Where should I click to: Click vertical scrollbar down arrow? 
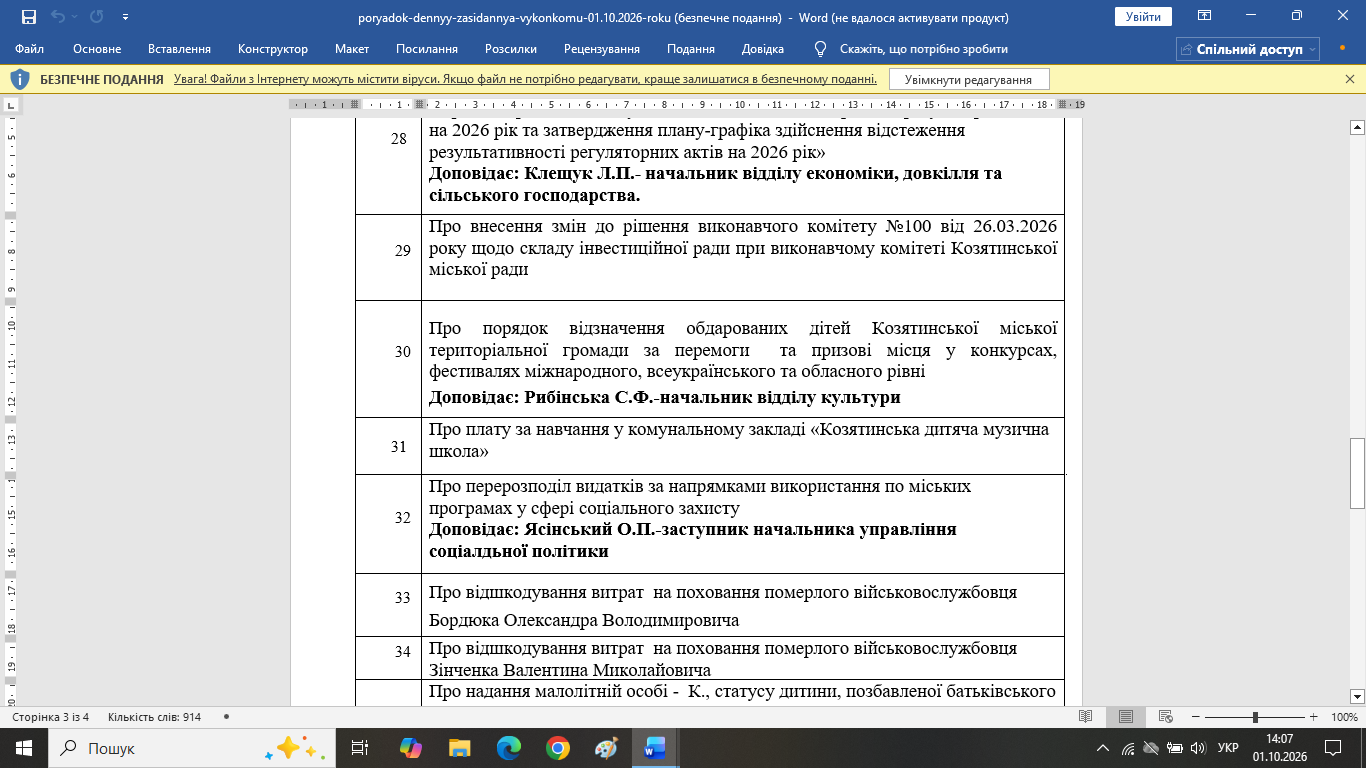(x=1357, y=696)
